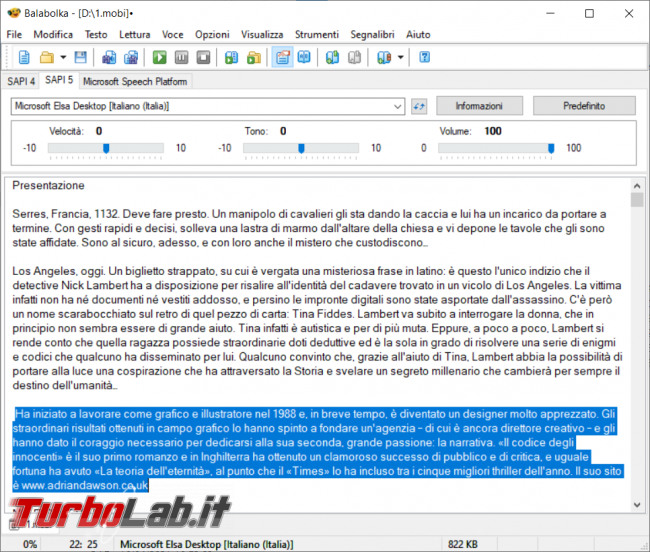This screenshot has height=552, width=650.
Task: Open the Lettura menu
Action: tap(135, 34)
